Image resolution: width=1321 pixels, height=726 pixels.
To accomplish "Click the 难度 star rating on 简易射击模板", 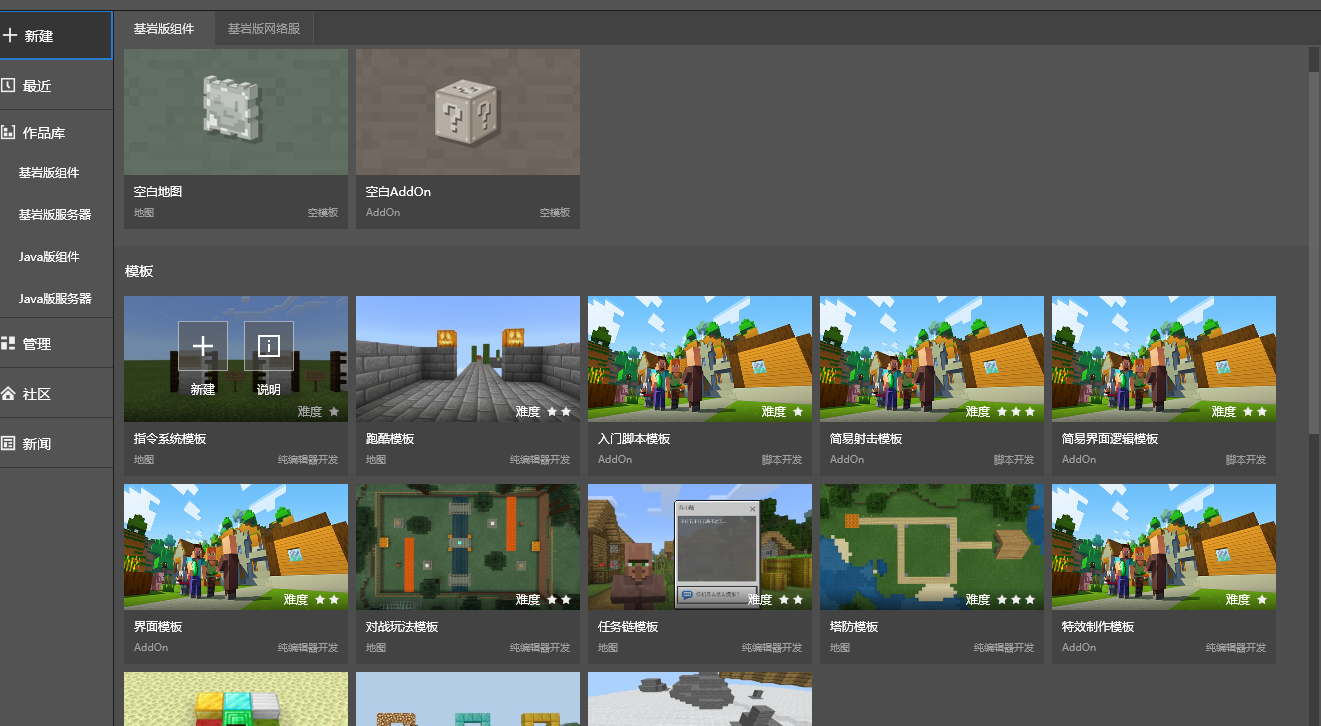I will pos(1000,412).
